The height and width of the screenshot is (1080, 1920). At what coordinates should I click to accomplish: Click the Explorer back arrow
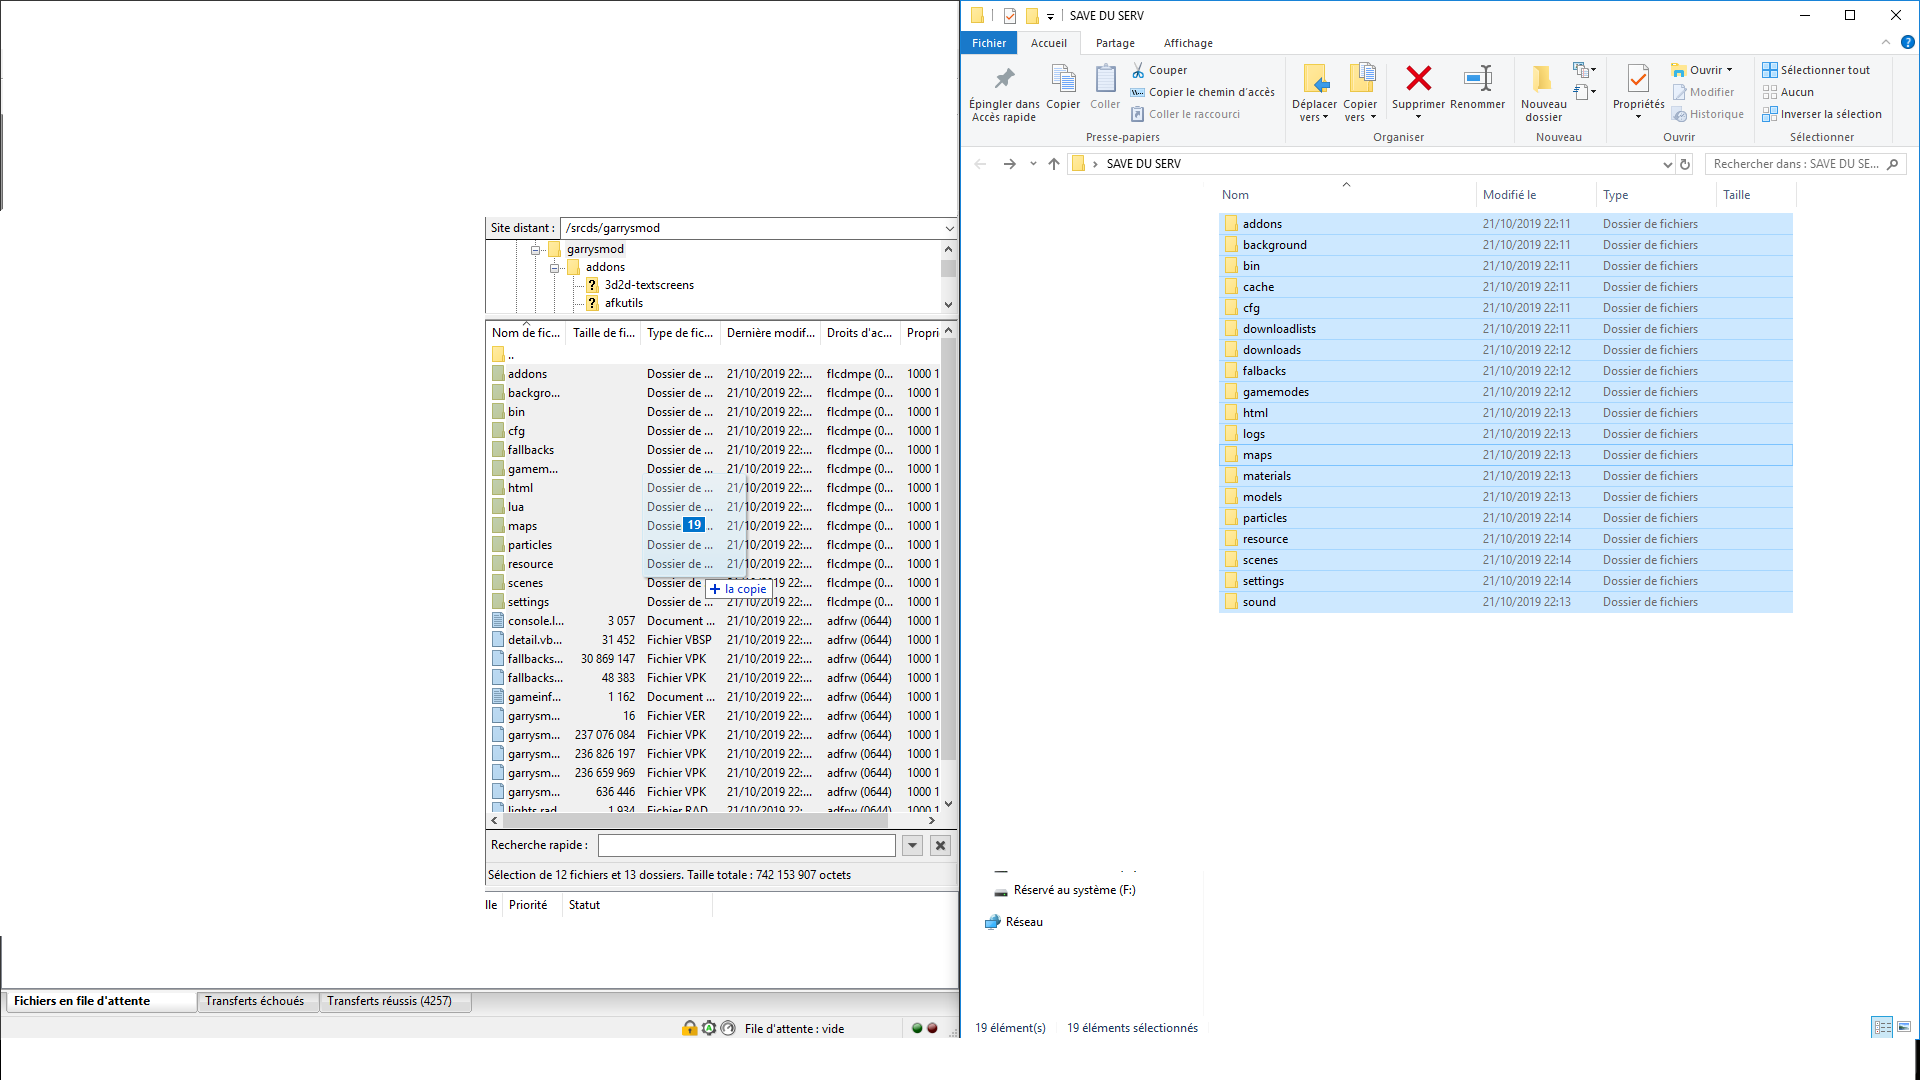980,164
